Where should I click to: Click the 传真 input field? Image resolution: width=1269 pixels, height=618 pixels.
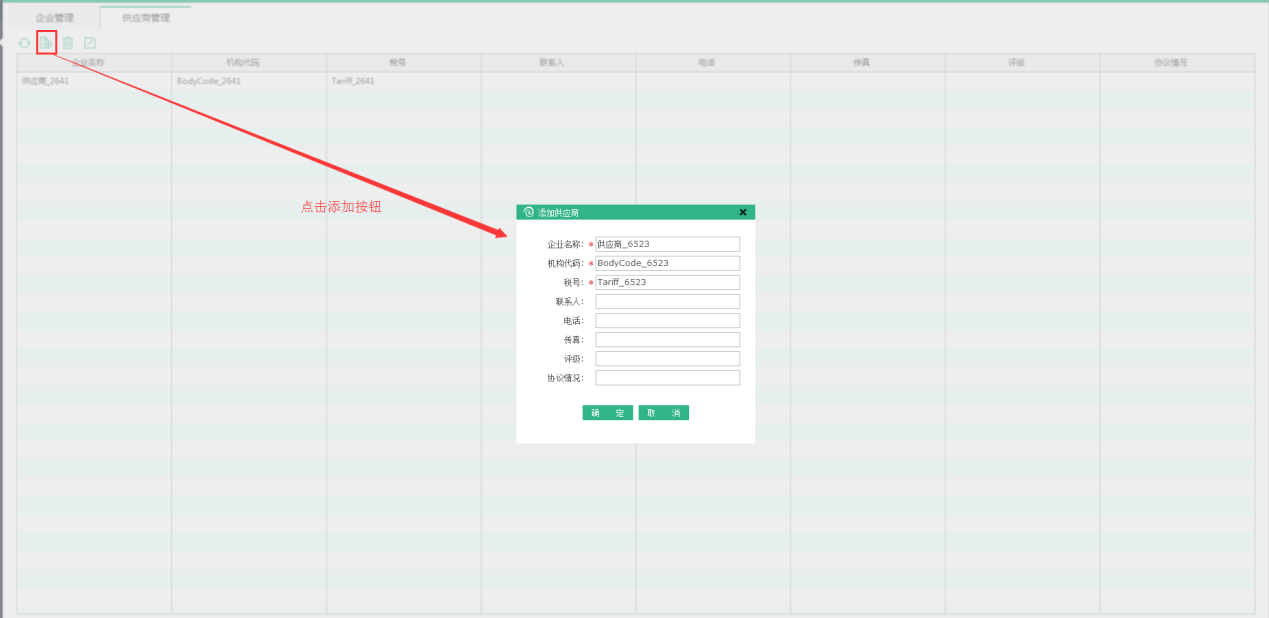(667, 340)
